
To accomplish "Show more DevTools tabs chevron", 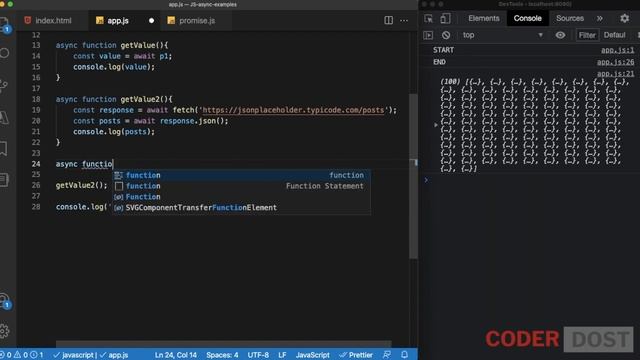I will 600,18.
